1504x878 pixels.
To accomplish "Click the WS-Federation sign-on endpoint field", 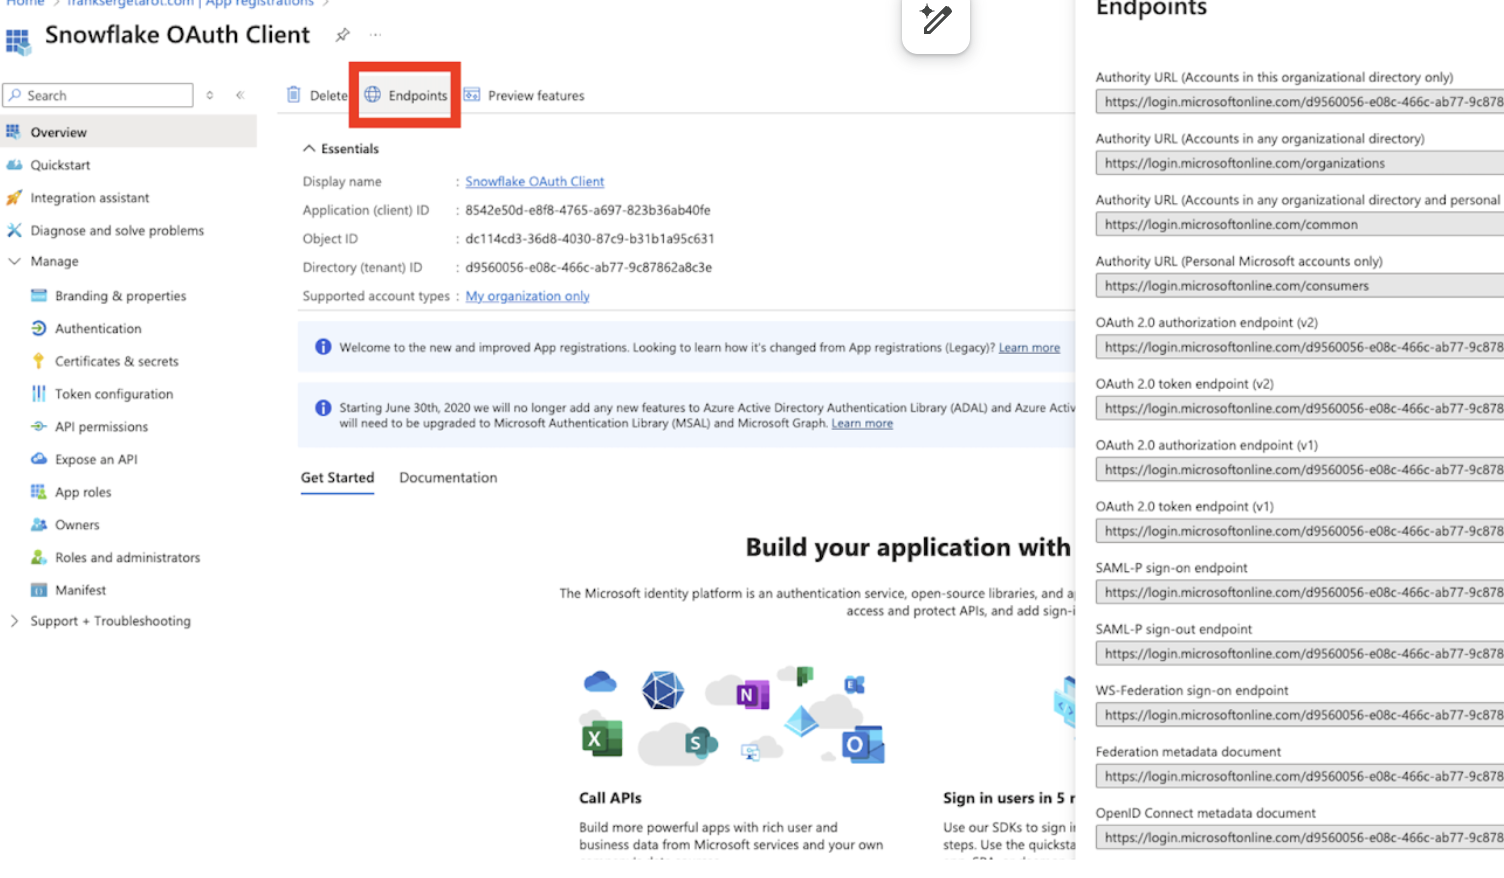I will pyautogui.click(x=1299, y=715).
